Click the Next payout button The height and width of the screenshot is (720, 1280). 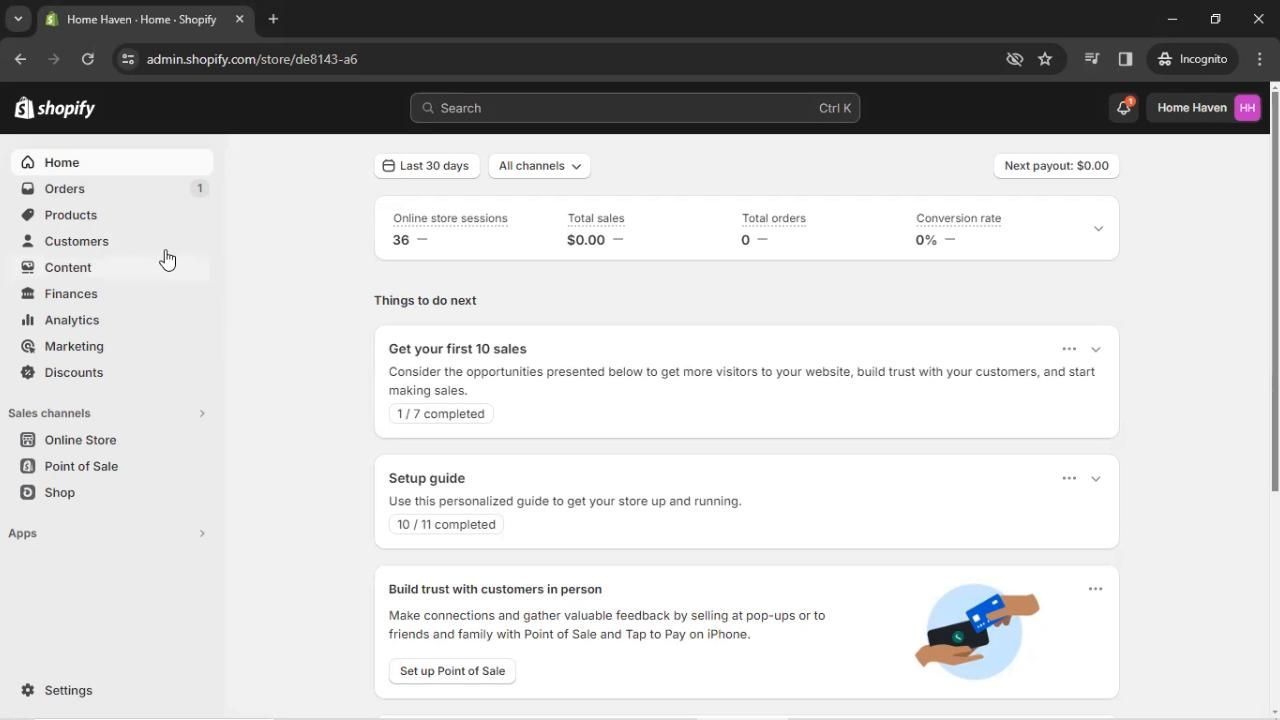coord(1056,166)
